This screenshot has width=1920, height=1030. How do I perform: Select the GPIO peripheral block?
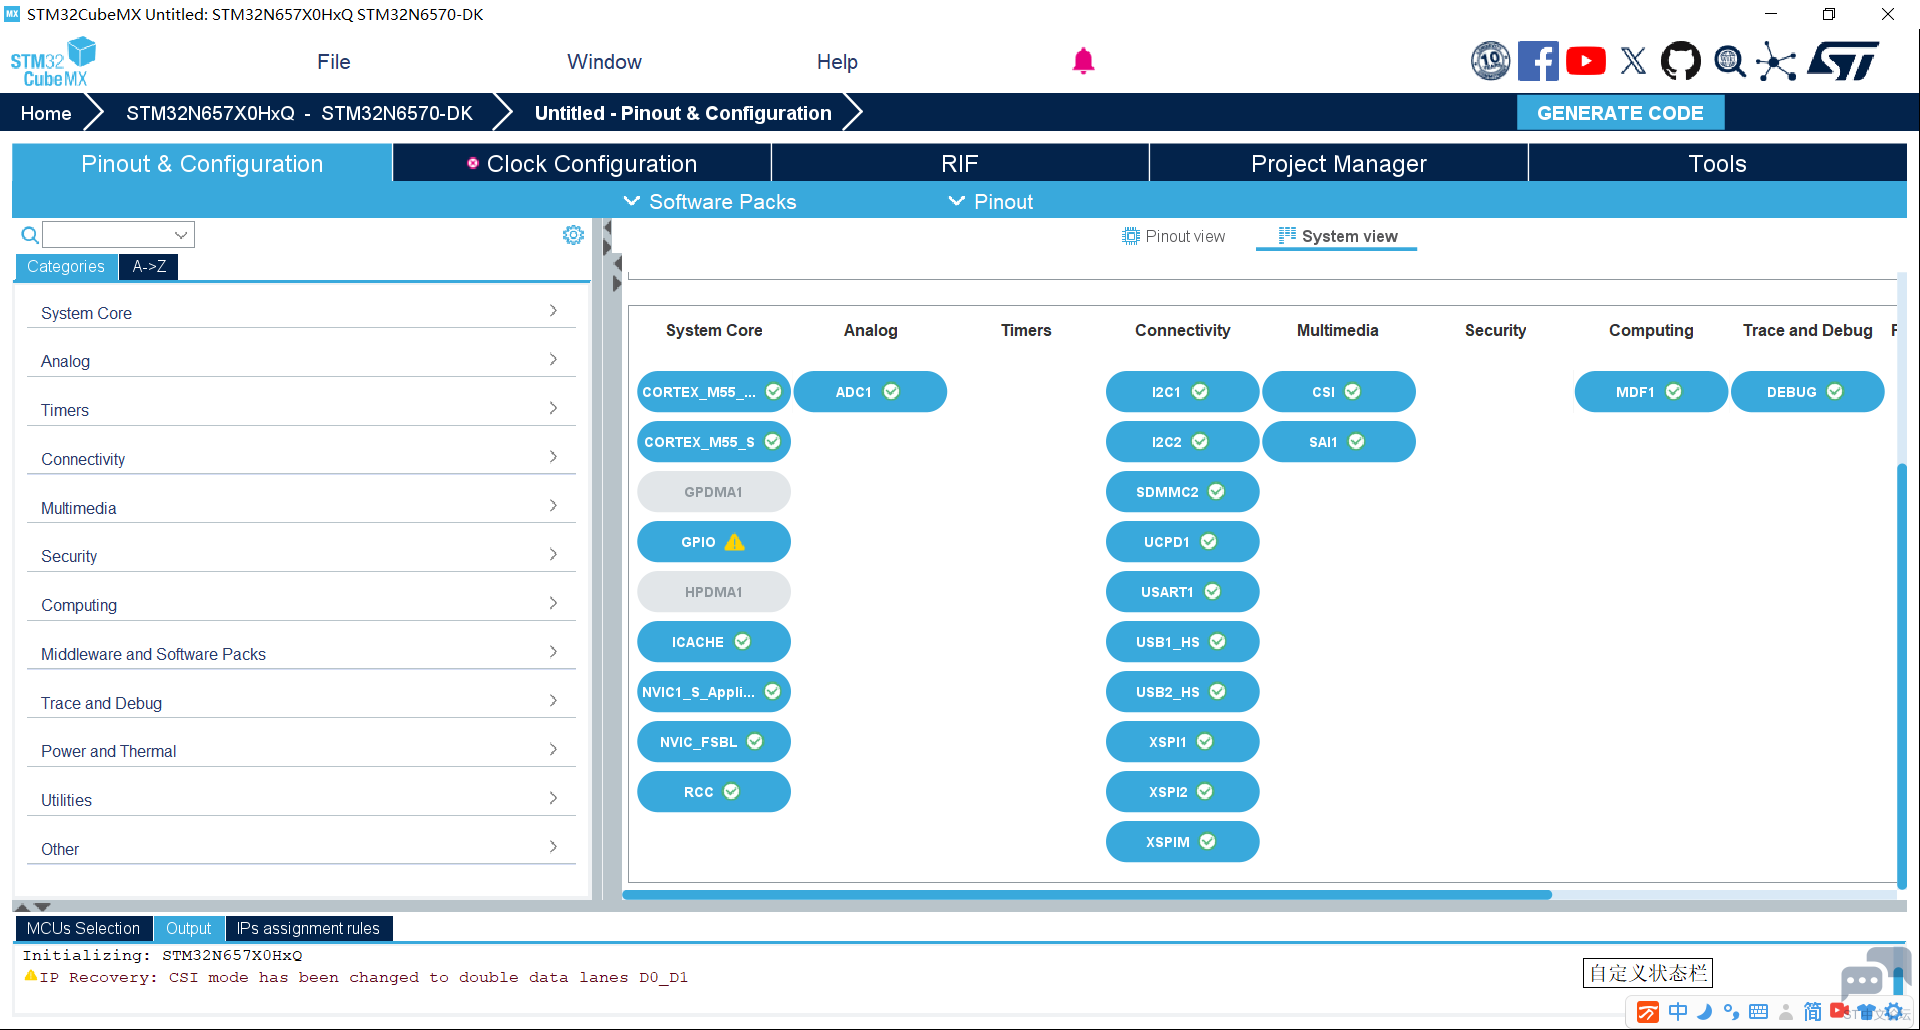click(x=714, y=542)
